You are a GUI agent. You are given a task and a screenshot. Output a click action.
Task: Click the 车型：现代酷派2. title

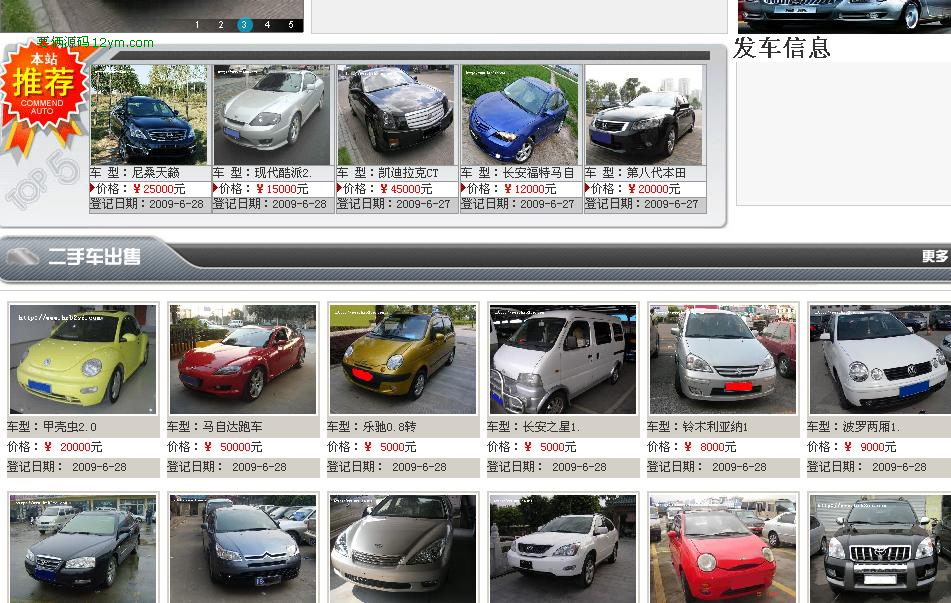tap(262, 173)
